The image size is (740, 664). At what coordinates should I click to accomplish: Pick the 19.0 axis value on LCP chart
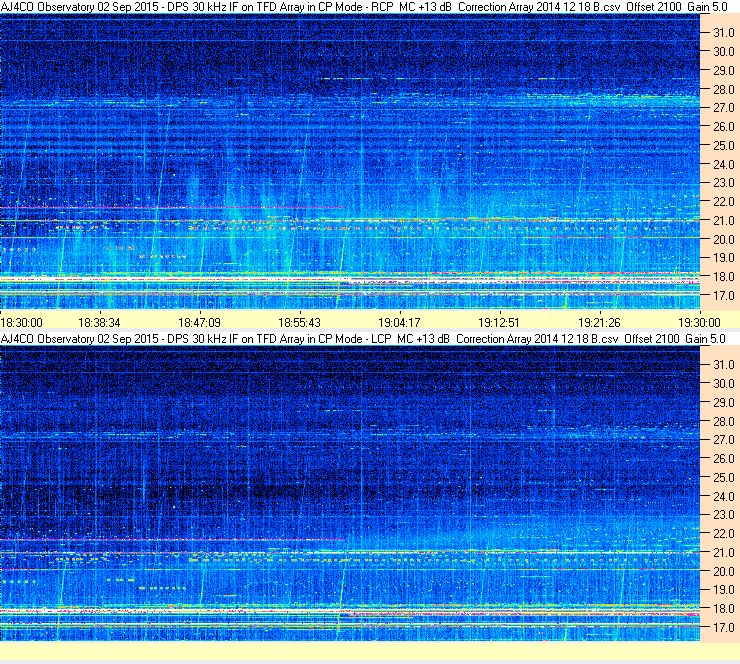coord(723,590)
